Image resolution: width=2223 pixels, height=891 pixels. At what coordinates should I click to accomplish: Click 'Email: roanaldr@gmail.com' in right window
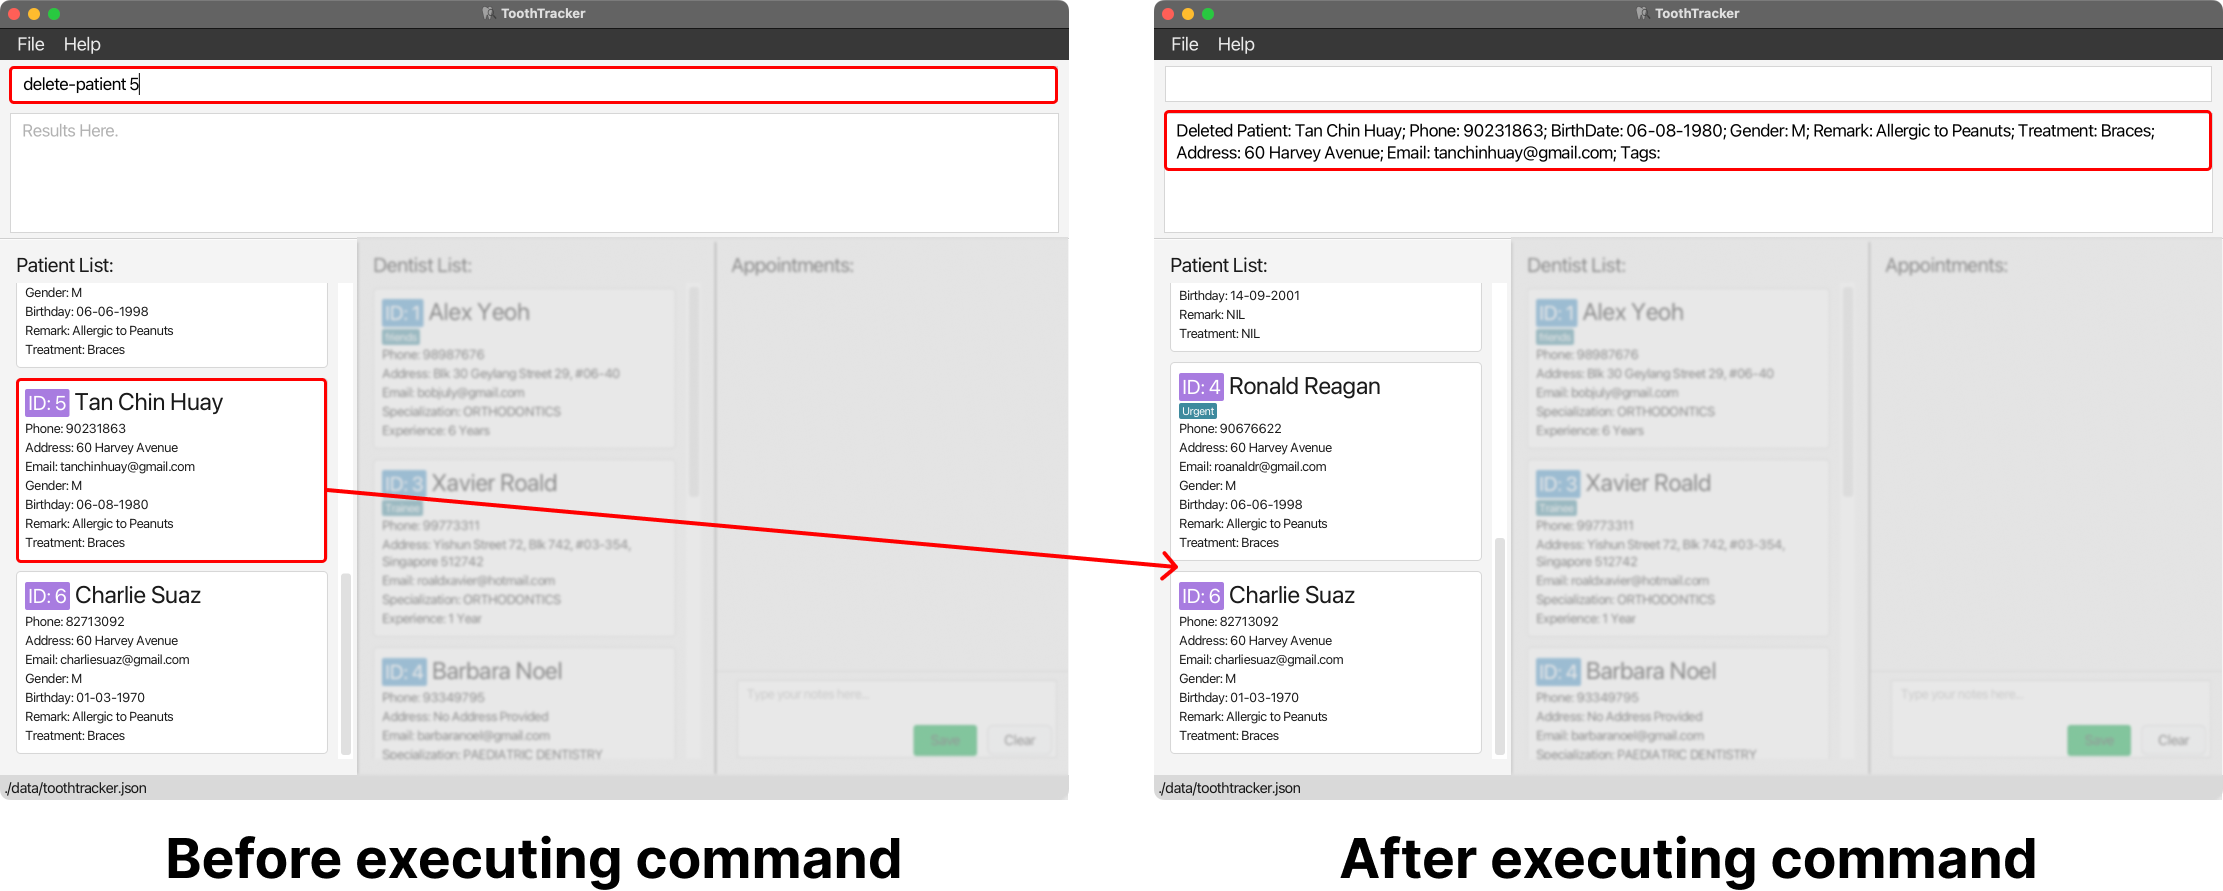(1253, 467)
